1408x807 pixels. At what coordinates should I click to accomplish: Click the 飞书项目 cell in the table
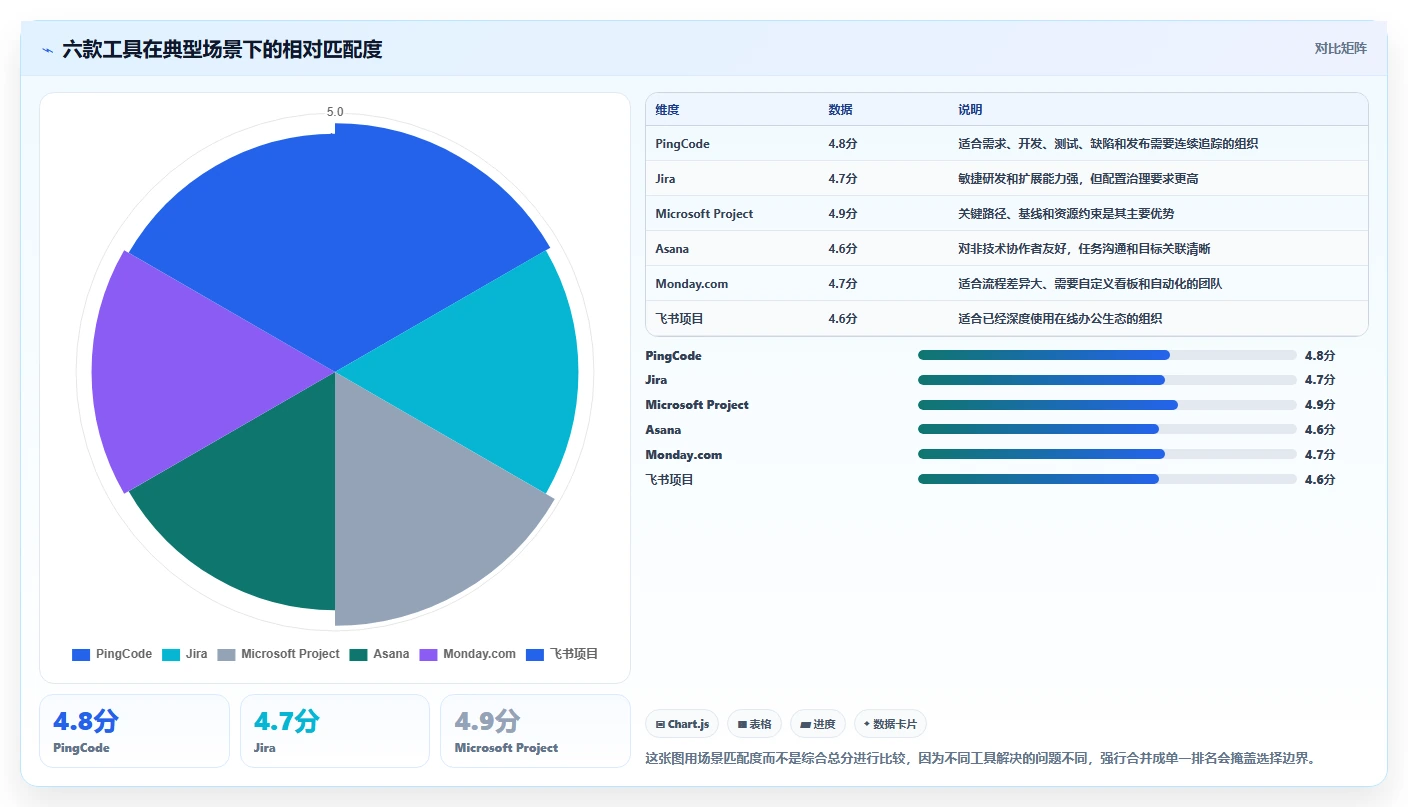point(679,319)
